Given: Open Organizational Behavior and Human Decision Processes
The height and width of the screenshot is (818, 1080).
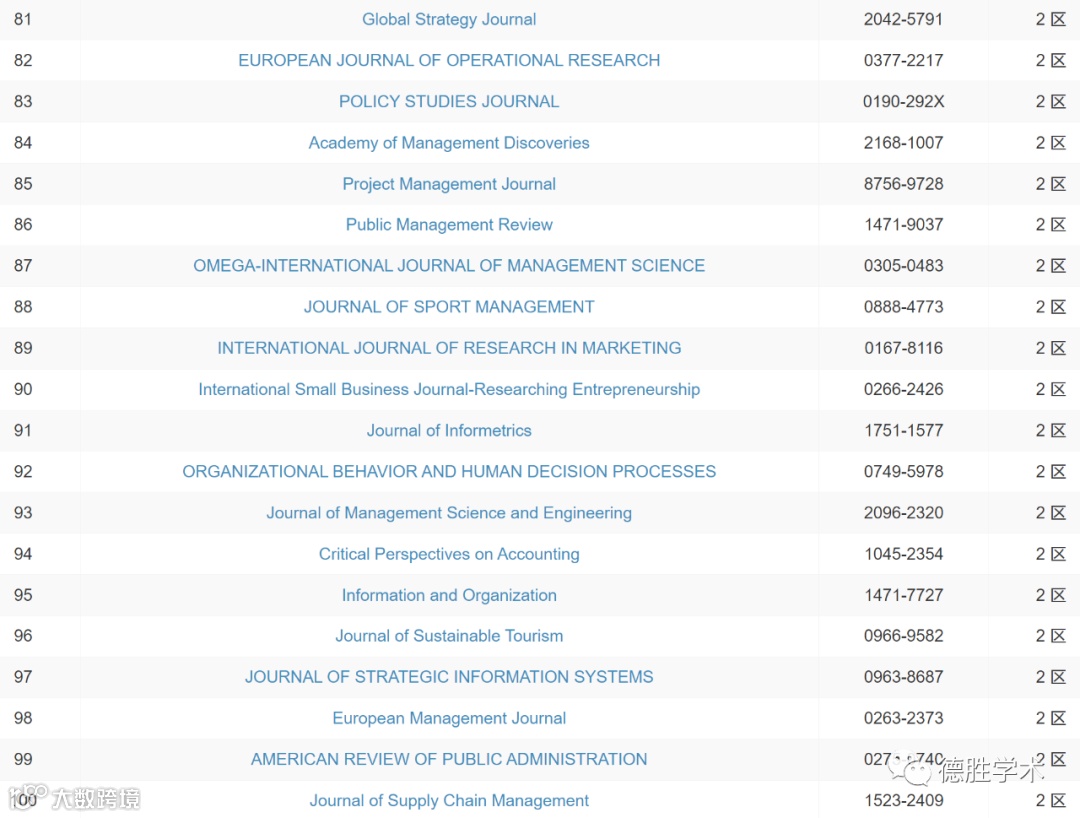Looking at the screenshot, I should 449,472.
